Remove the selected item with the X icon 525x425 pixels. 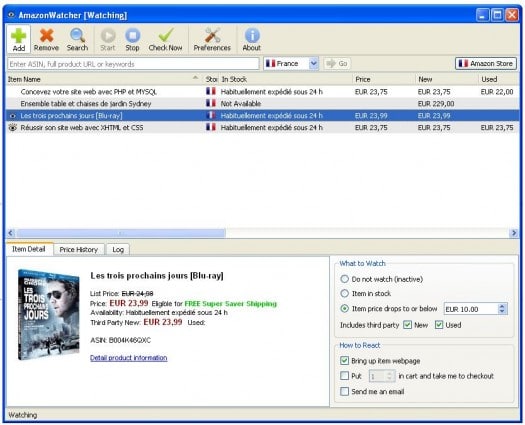46,39
